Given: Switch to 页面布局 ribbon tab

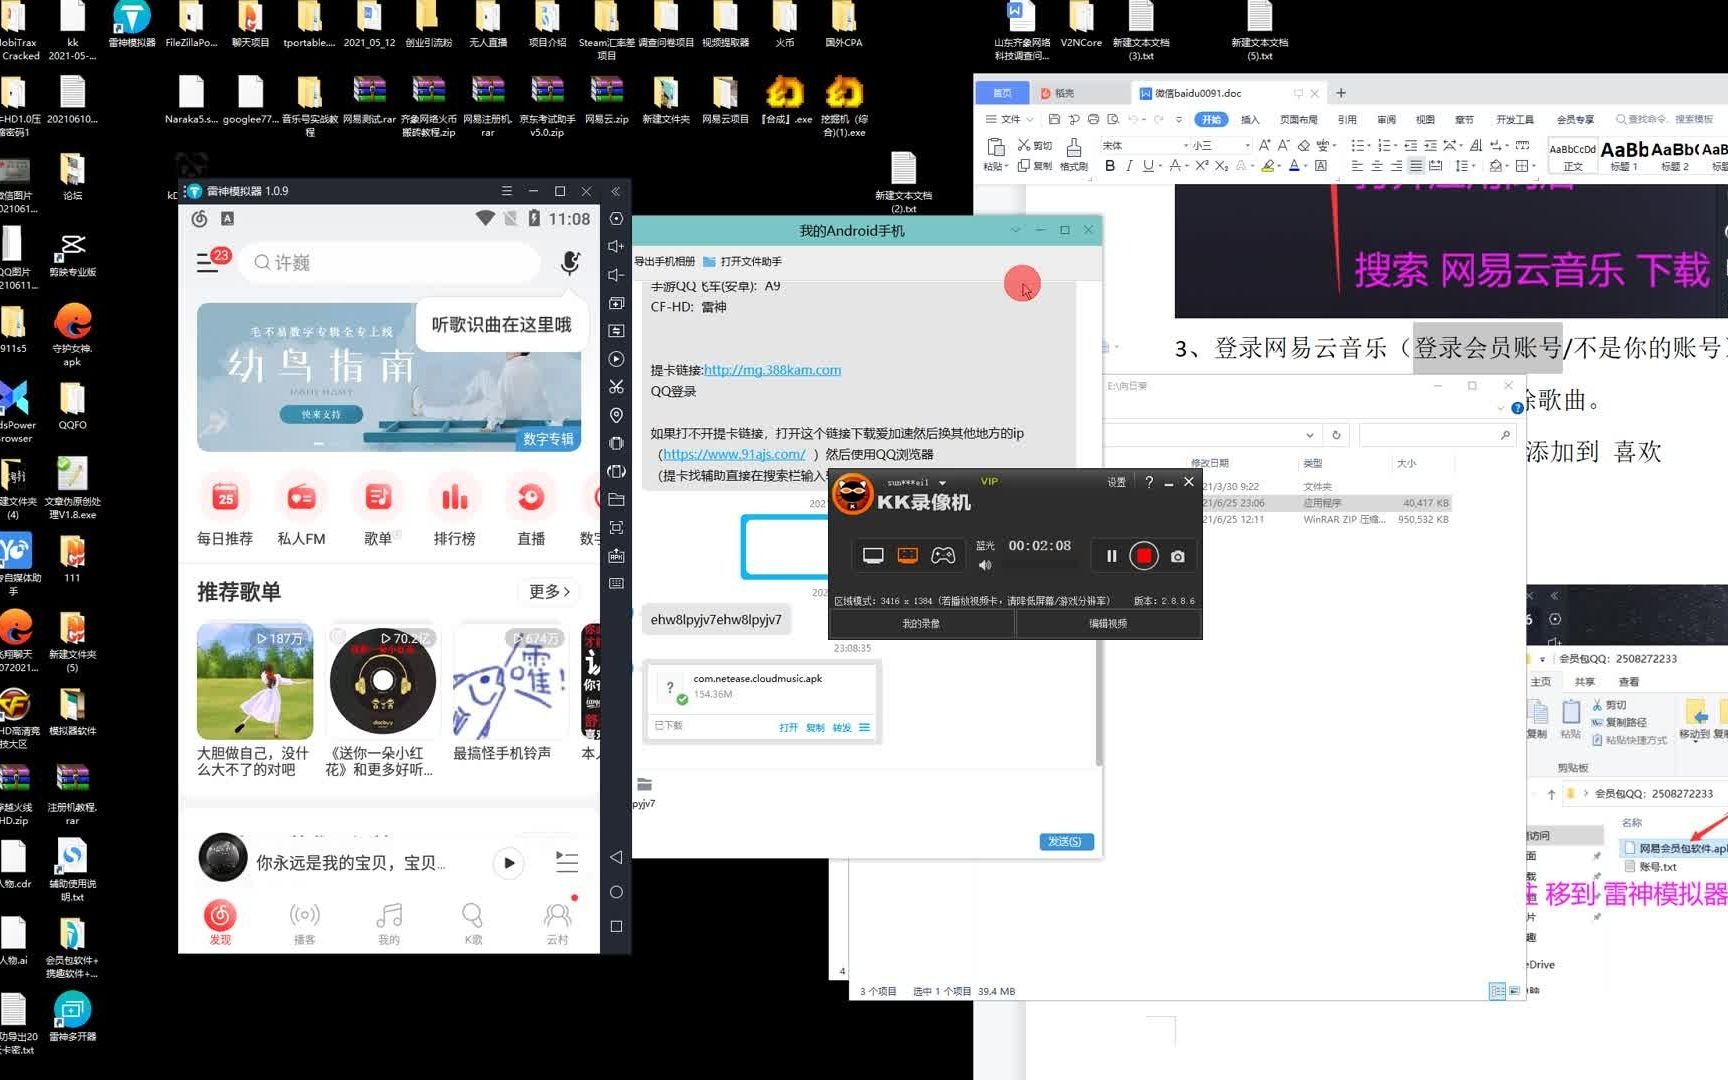Looking at the screenshot, I should coord(1299,119).
